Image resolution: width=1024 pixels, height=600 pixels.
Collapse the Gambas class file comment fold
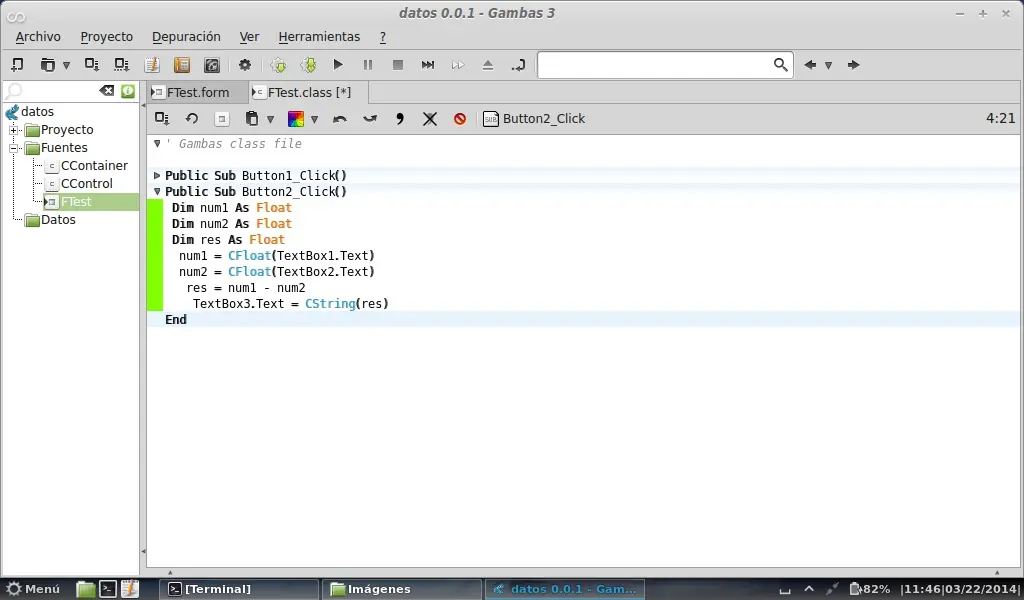coord(157,144)
